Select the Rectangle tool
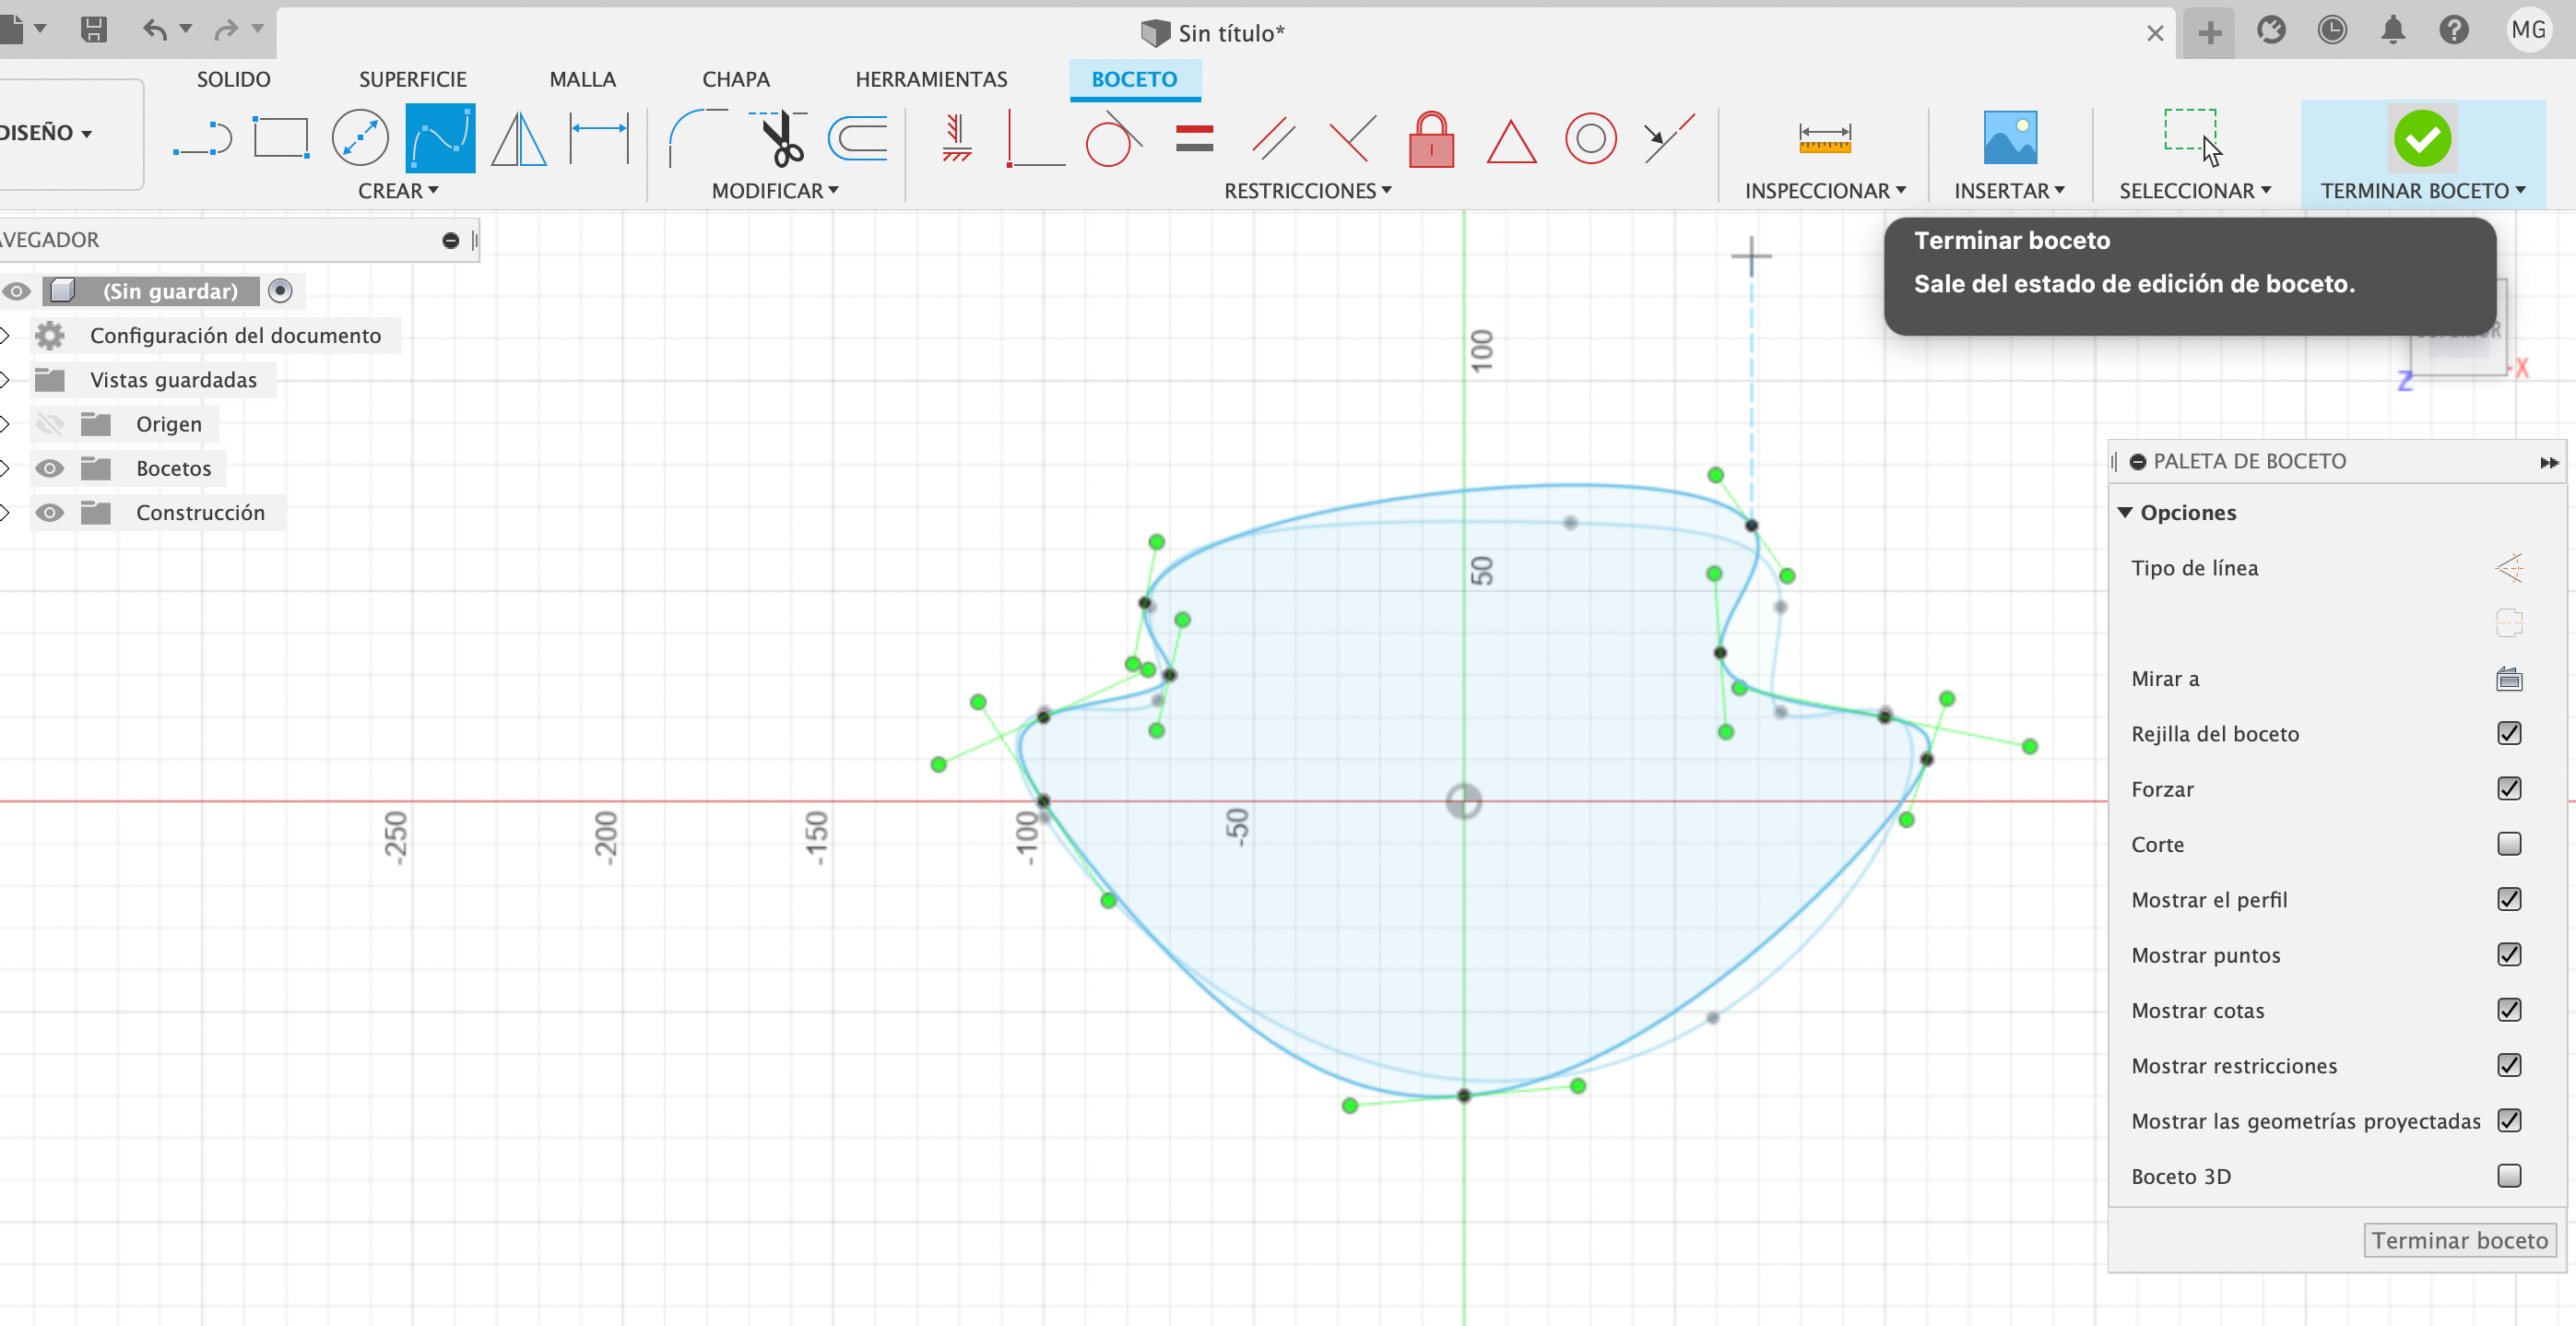The height and width of the screenshot is (1326, 2576). (x=281, y=138)
